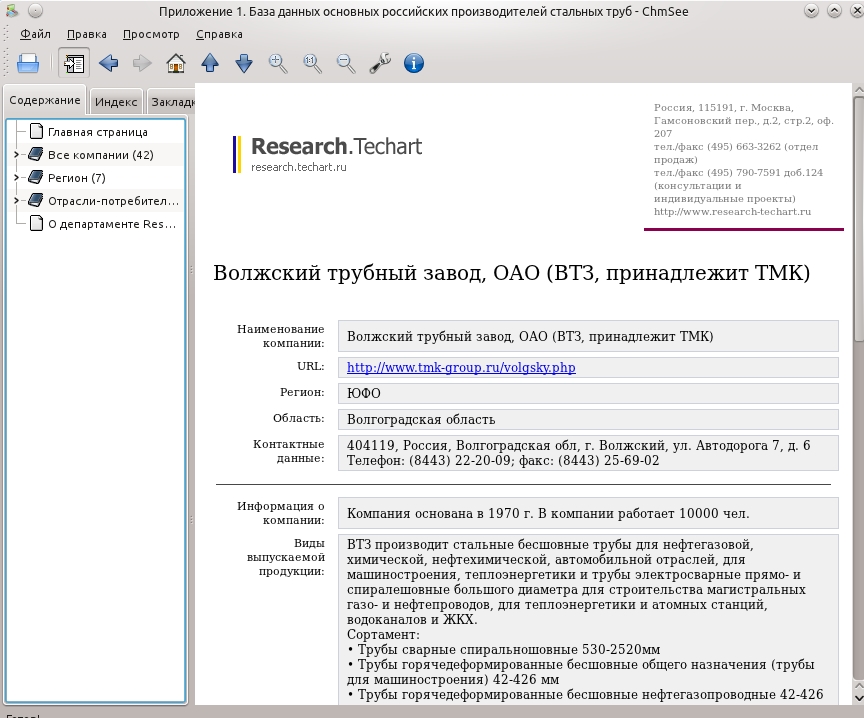Click the forward arrow icon
The width and height of the screenshot is (864, 718).
tap(142, 63)
